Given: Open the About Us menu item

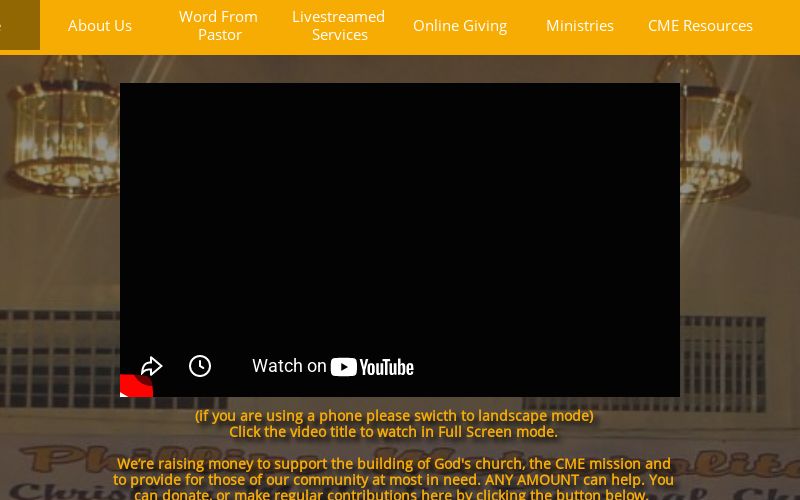Looking at the screenshot, I should [x=100, y=26].
